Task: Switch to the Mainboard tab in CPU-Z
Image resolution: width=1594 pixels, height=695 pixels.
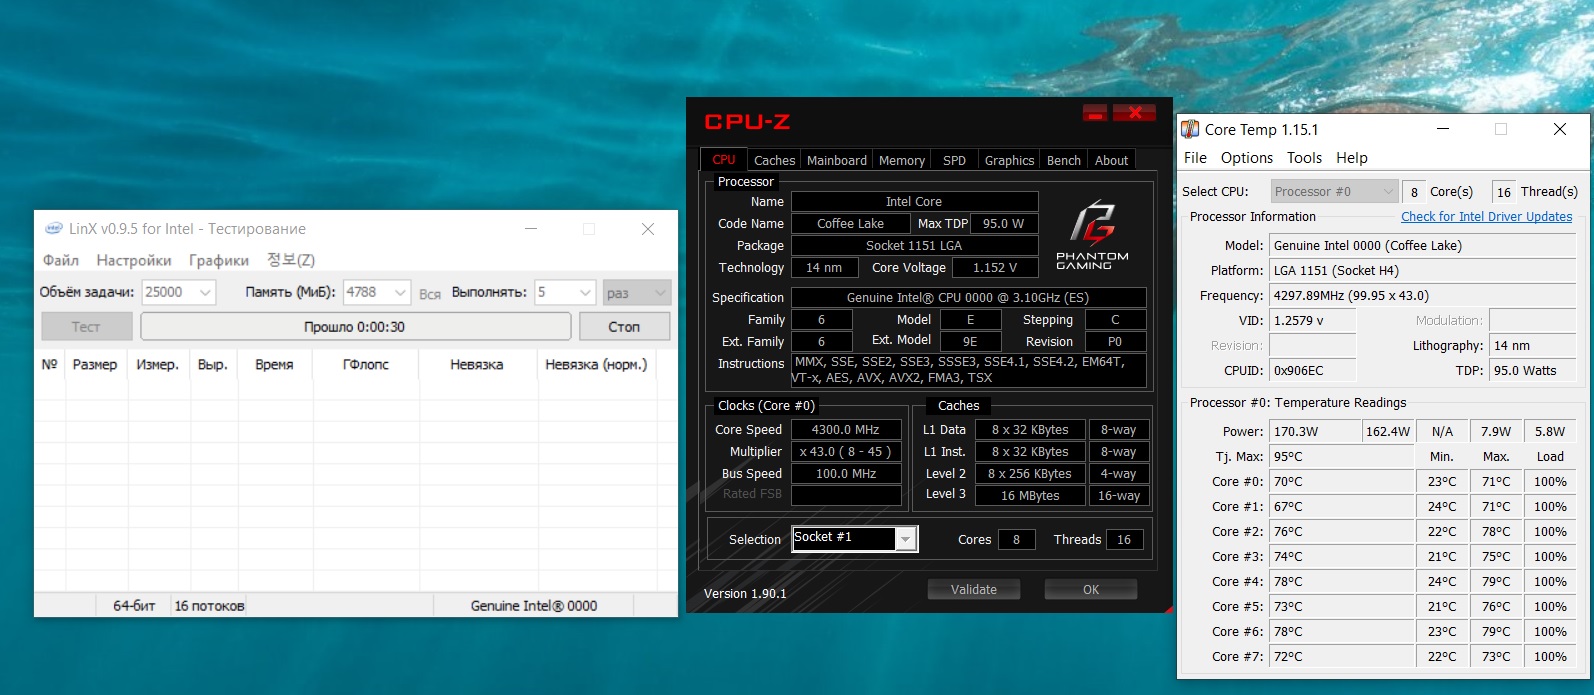Action: 837,160
